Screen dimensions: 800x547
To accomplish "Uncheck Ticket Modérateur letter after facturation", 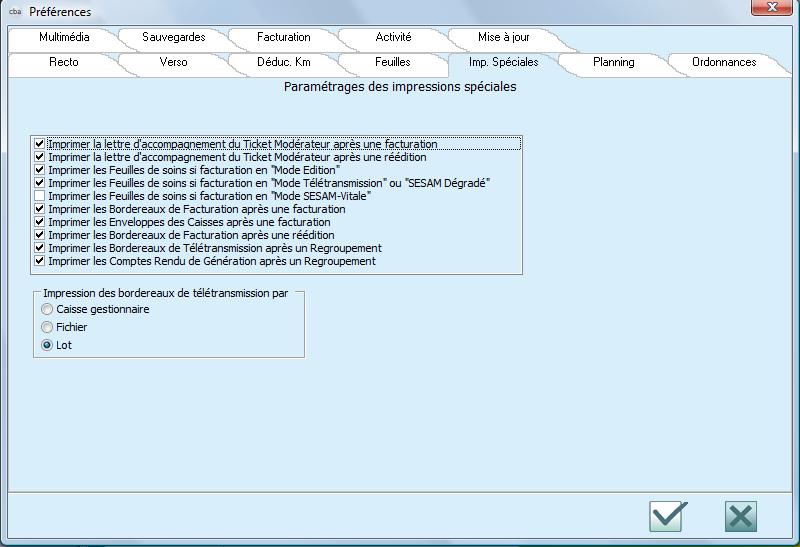I will [39, 144].
